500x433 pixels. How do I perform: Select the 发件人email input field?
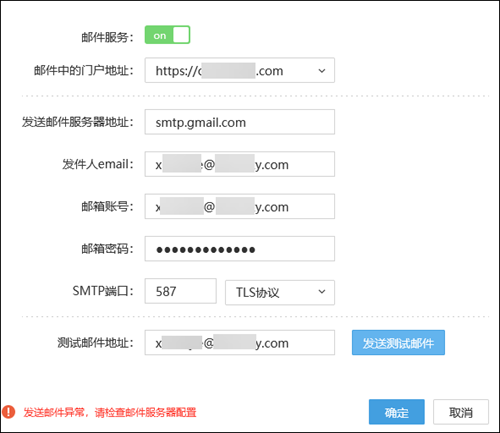[x=240, y=164]
